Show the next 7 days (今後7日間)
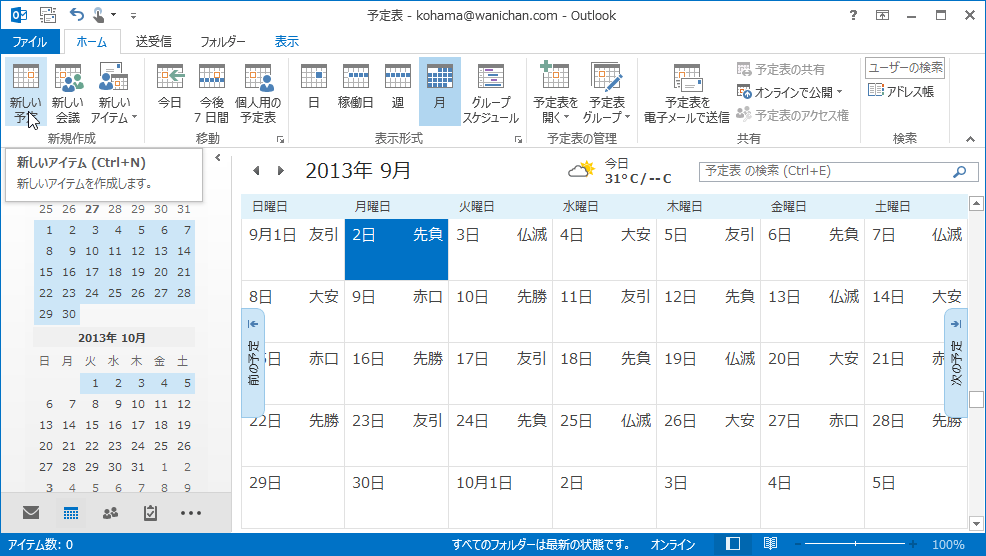This screenshot has width=986, height=556. point(211,92)
